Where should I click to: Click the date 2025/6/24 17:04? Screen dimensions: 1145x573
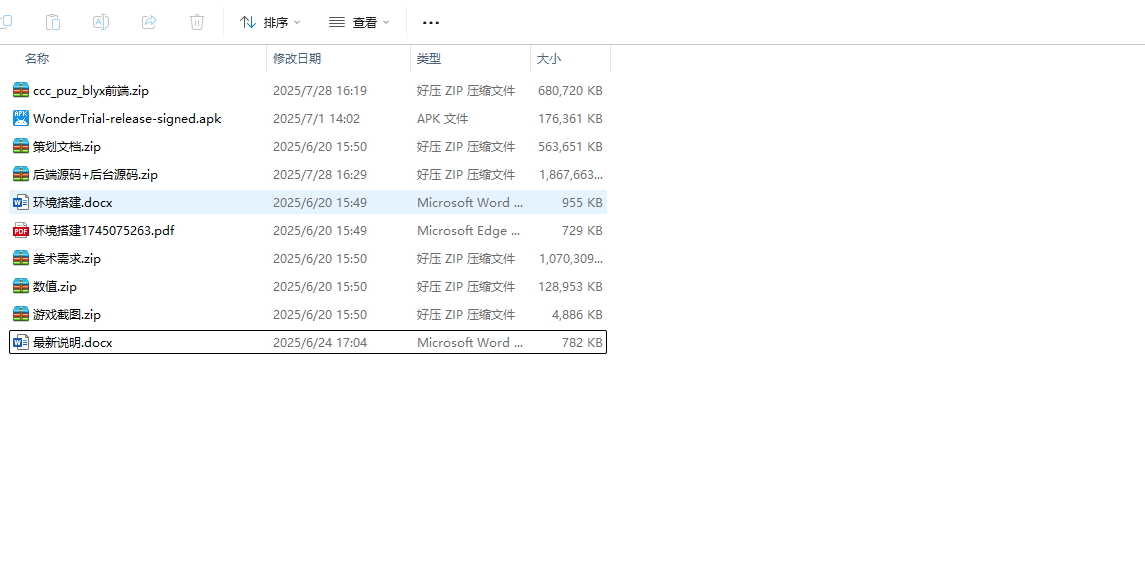320,342
